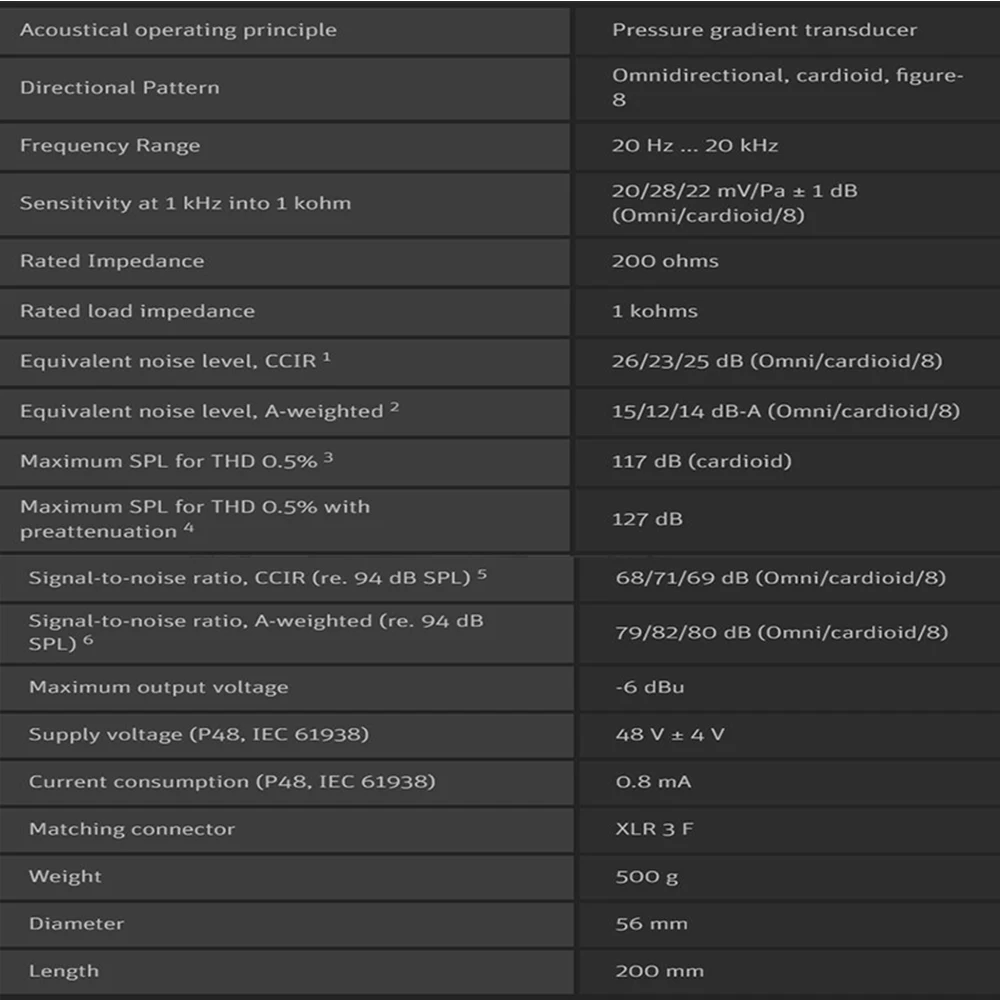The width and height of the screenshot is (1000, 1000).
Task: Select the Pressure gradient transducer value
Action: point(764,30)
